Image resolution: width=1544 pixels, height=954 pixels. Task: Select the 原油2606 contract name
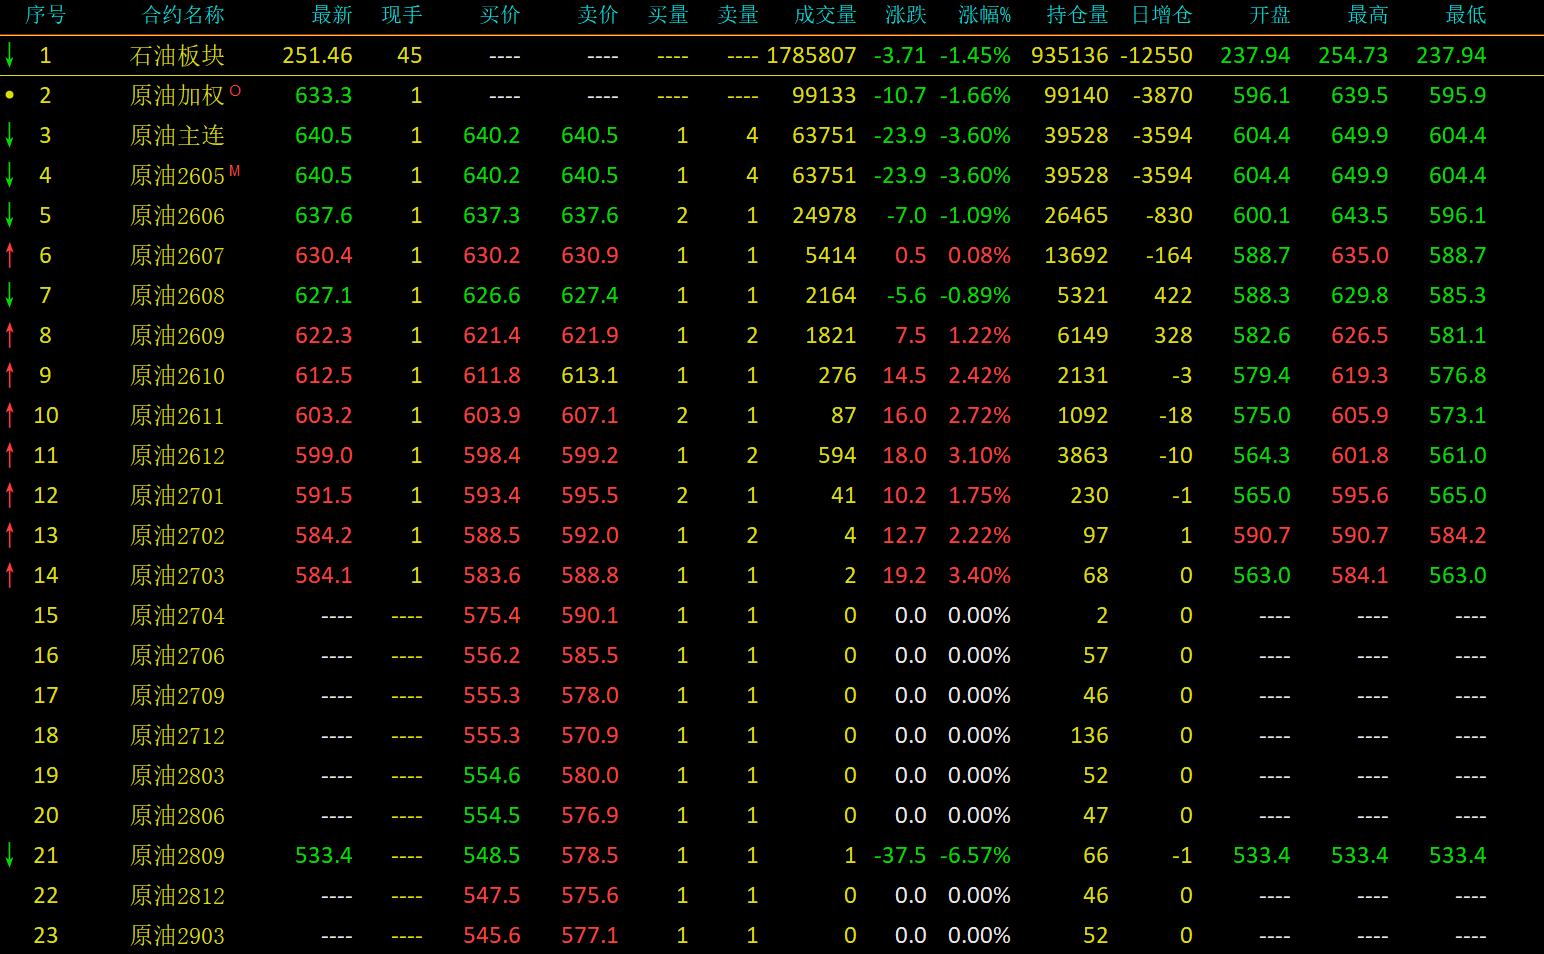pyautogui.click(x=177, y=216)
